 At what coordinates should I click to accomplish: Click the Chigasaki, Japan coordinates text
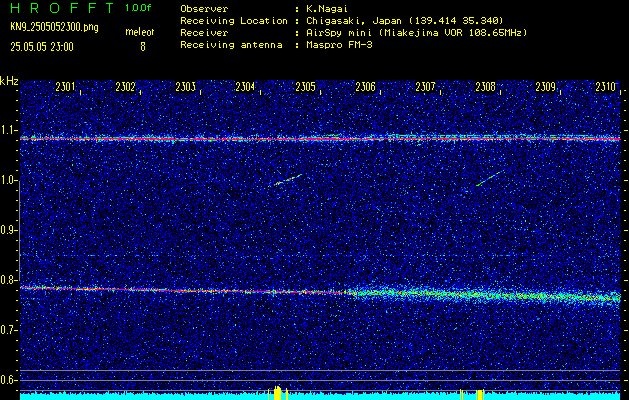click(x=404, y=21)
